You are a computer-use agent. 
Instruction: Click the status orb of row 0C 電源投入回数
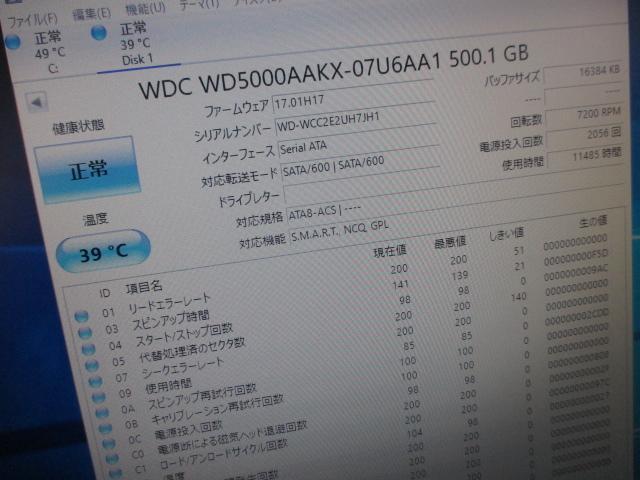[x=109, y=444]
